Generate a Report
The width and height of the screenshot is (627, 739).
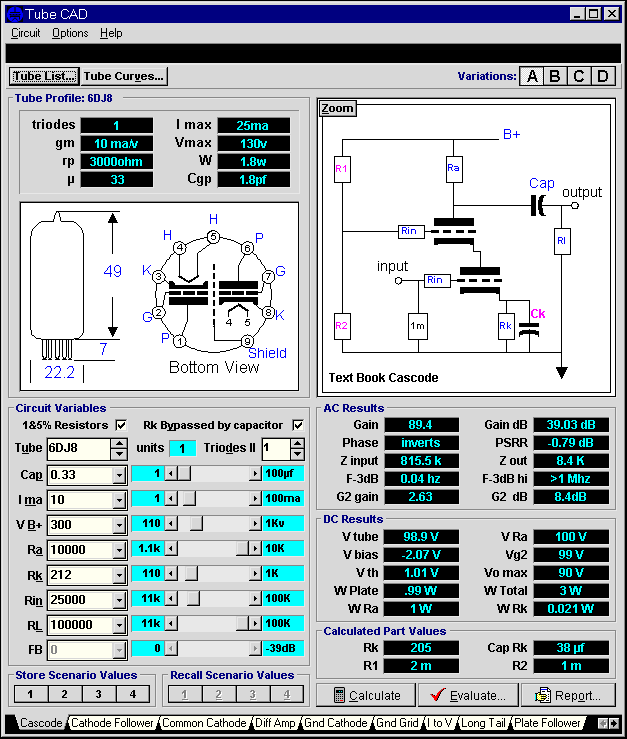pyautogui.click(x=568, y=695)
